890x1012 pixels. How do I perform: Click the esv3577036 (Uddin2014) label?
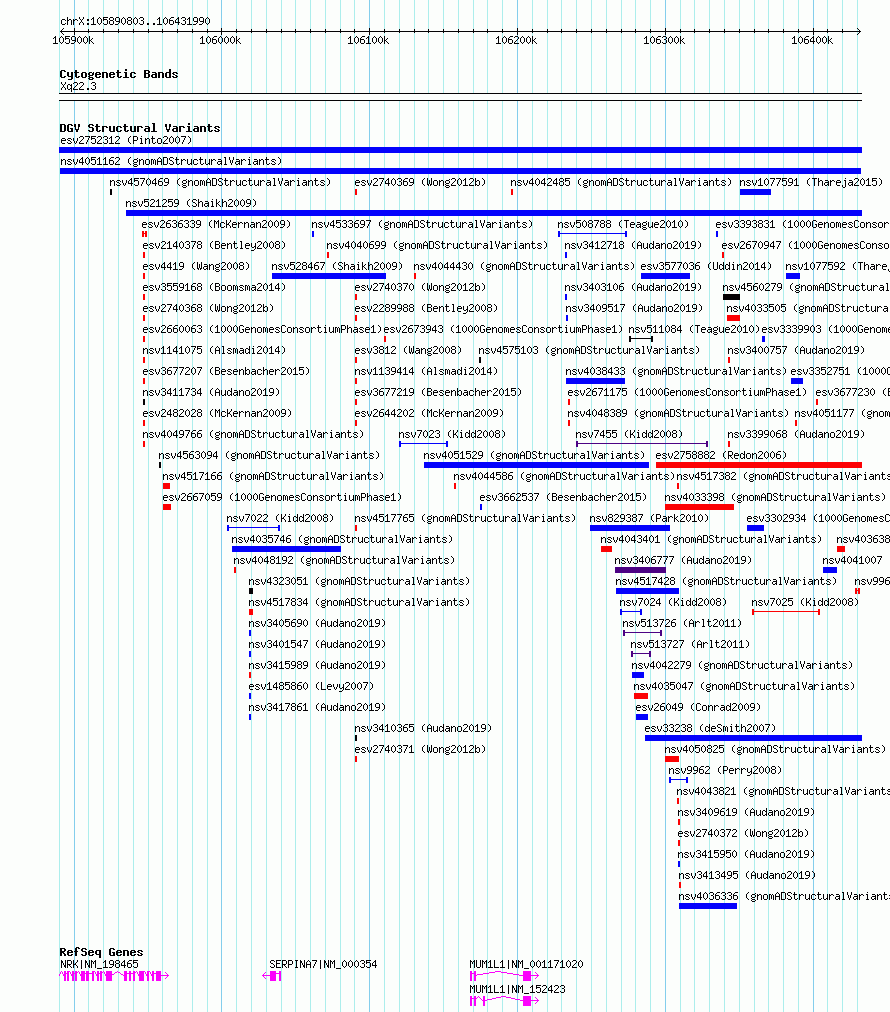coord(706,267)
